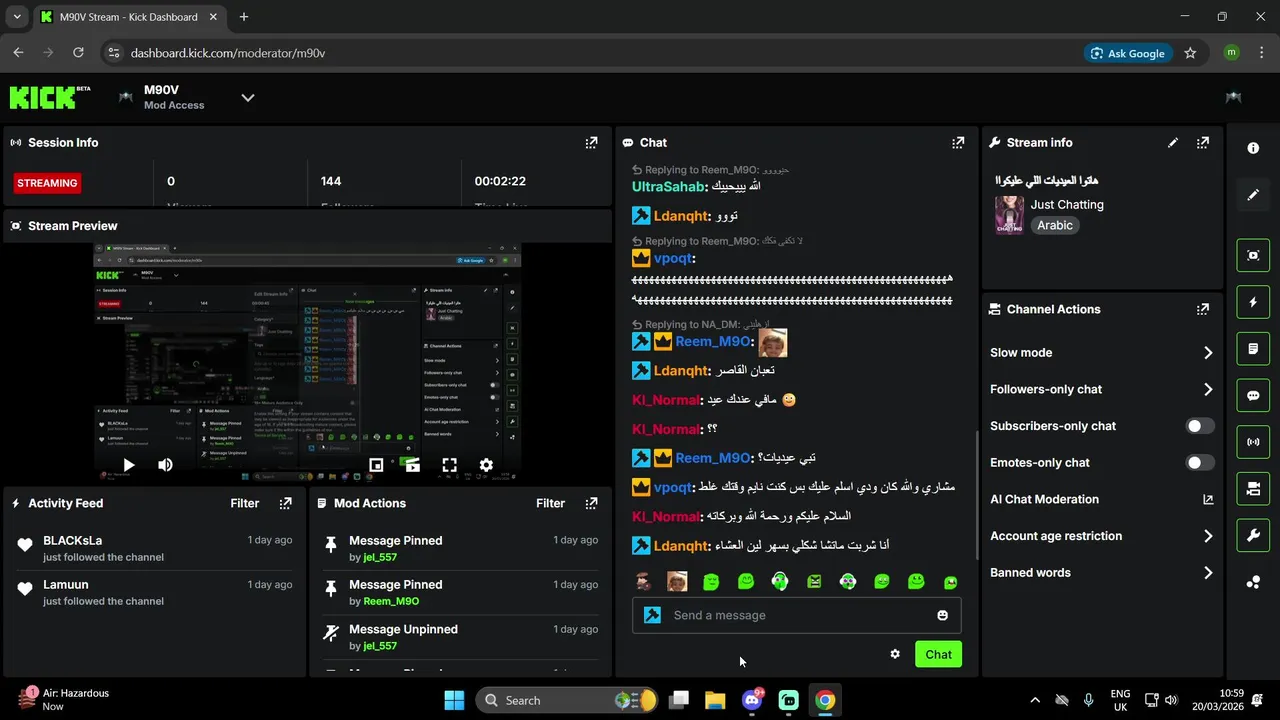Open File Explorer from the taskbar
This screenshot has height=720, width=1280.
[x=715, y=700]
